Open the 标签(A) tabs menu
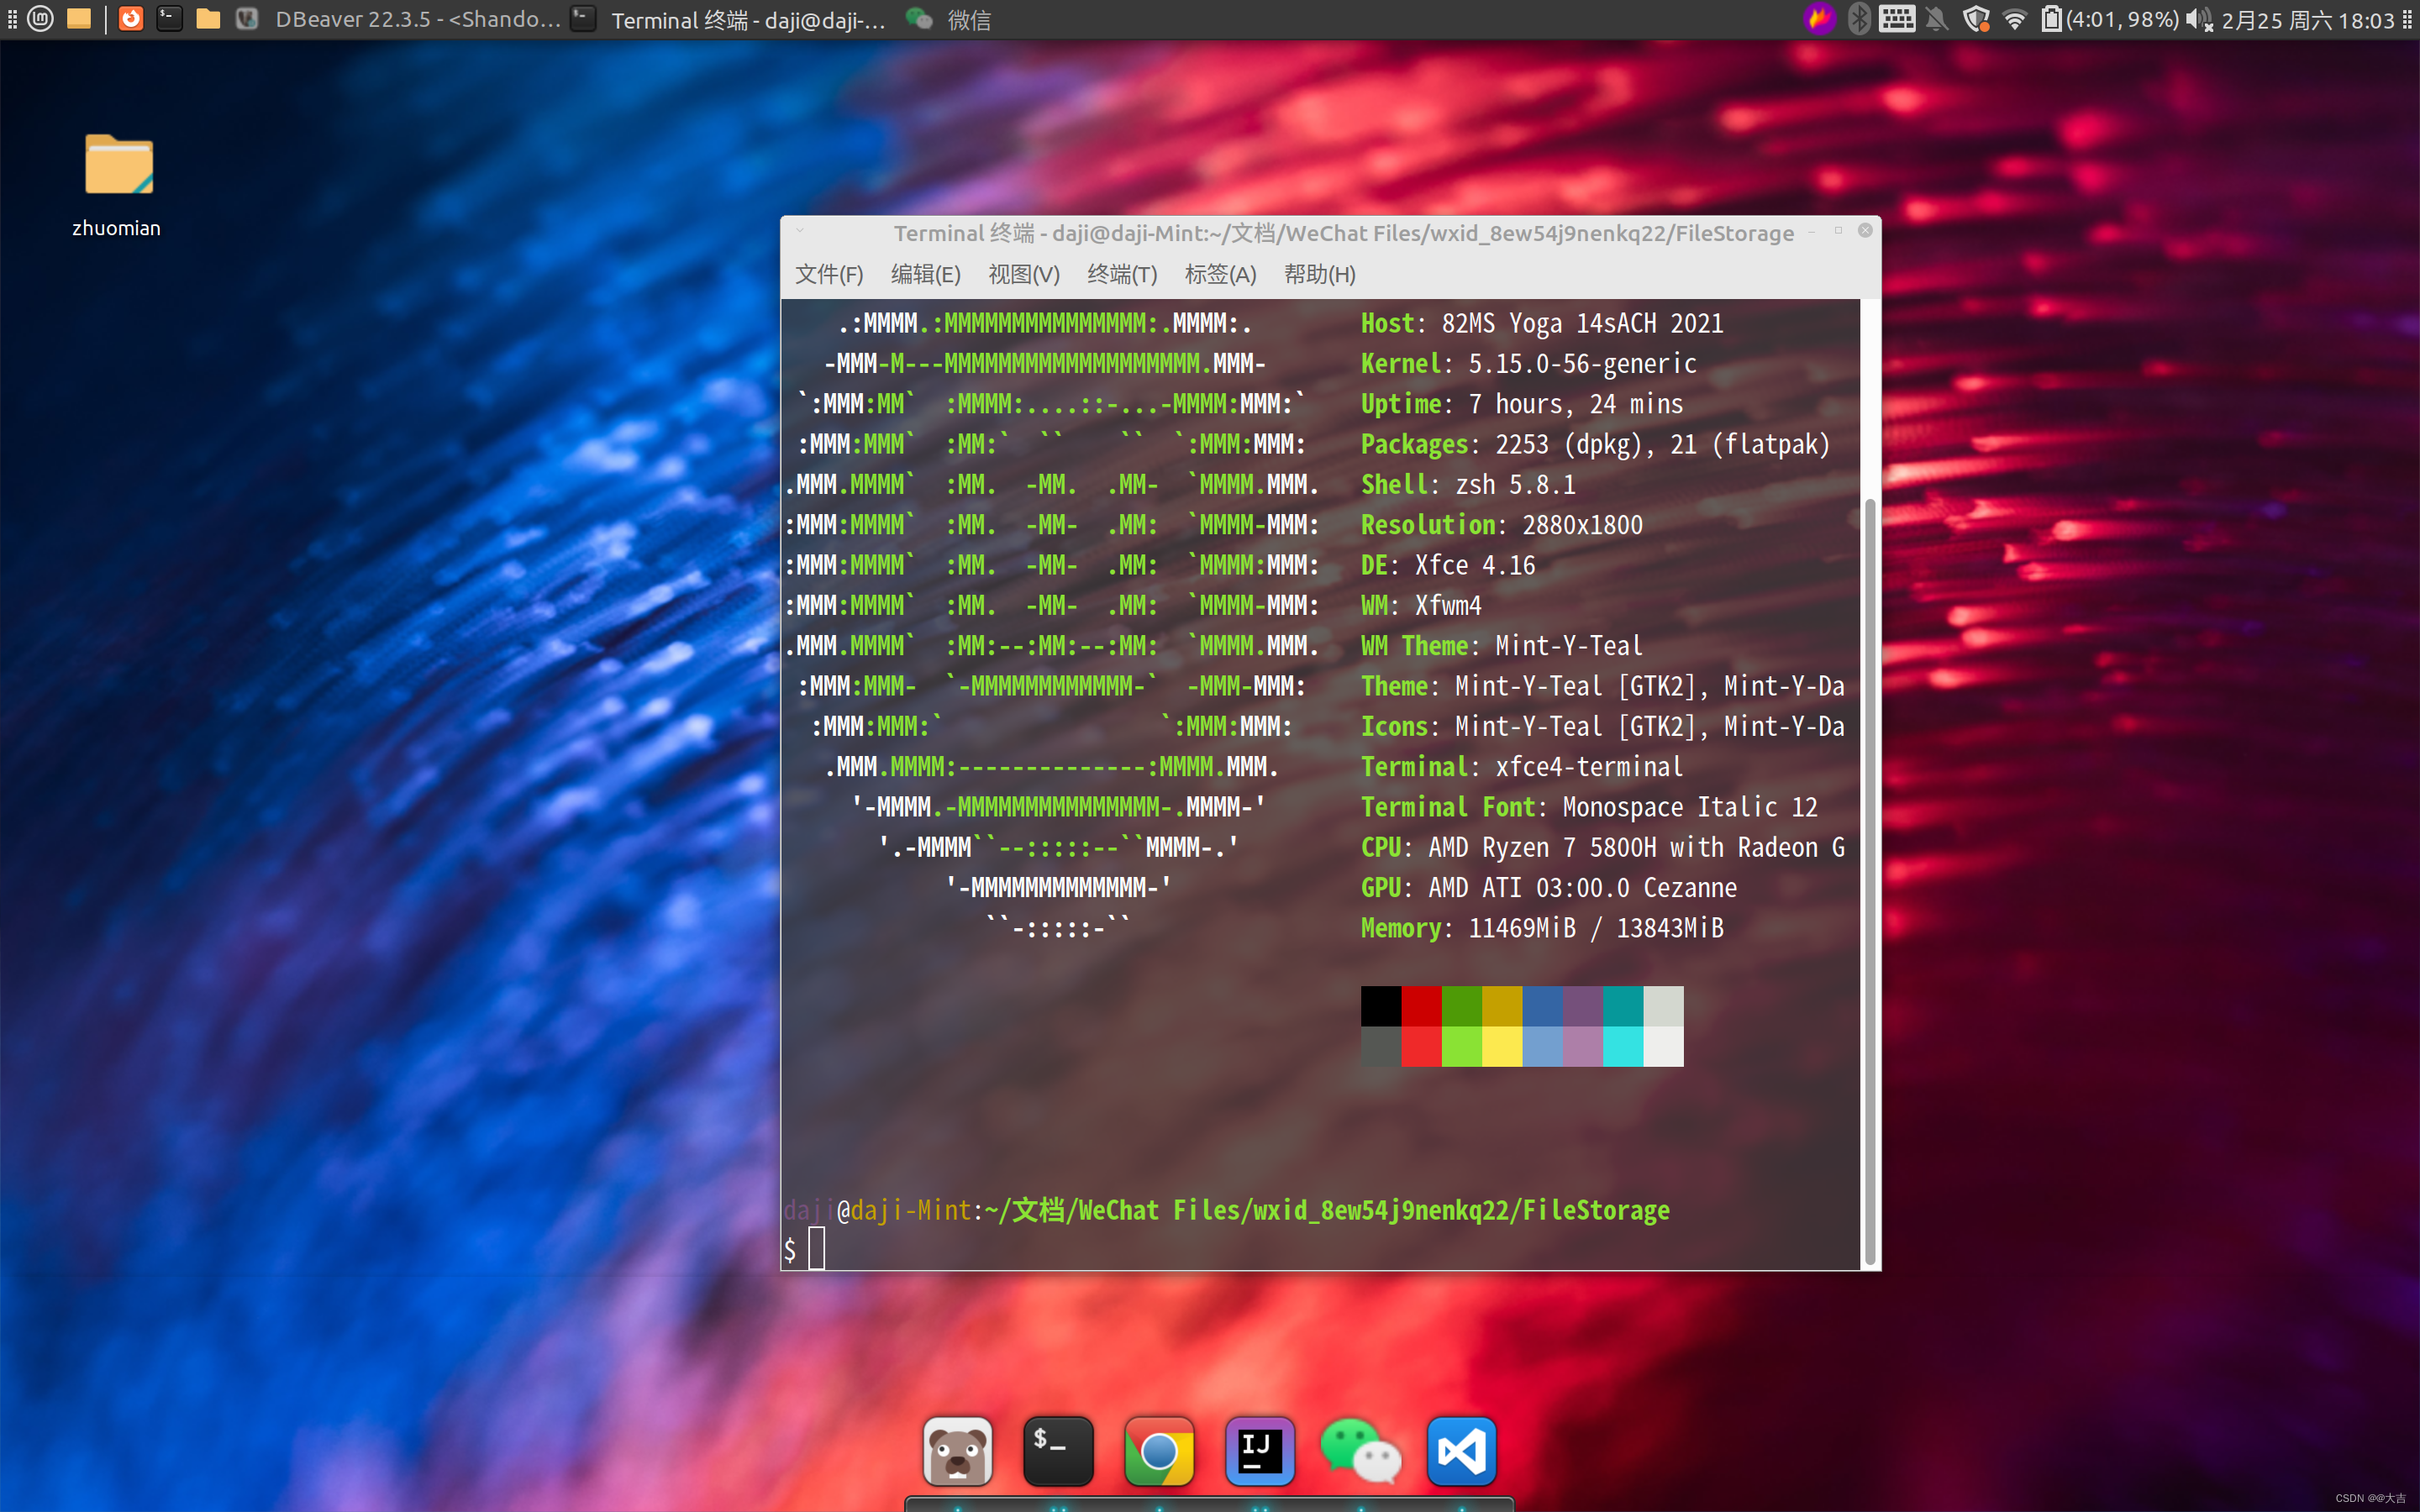 click(x=1219, y=274)
